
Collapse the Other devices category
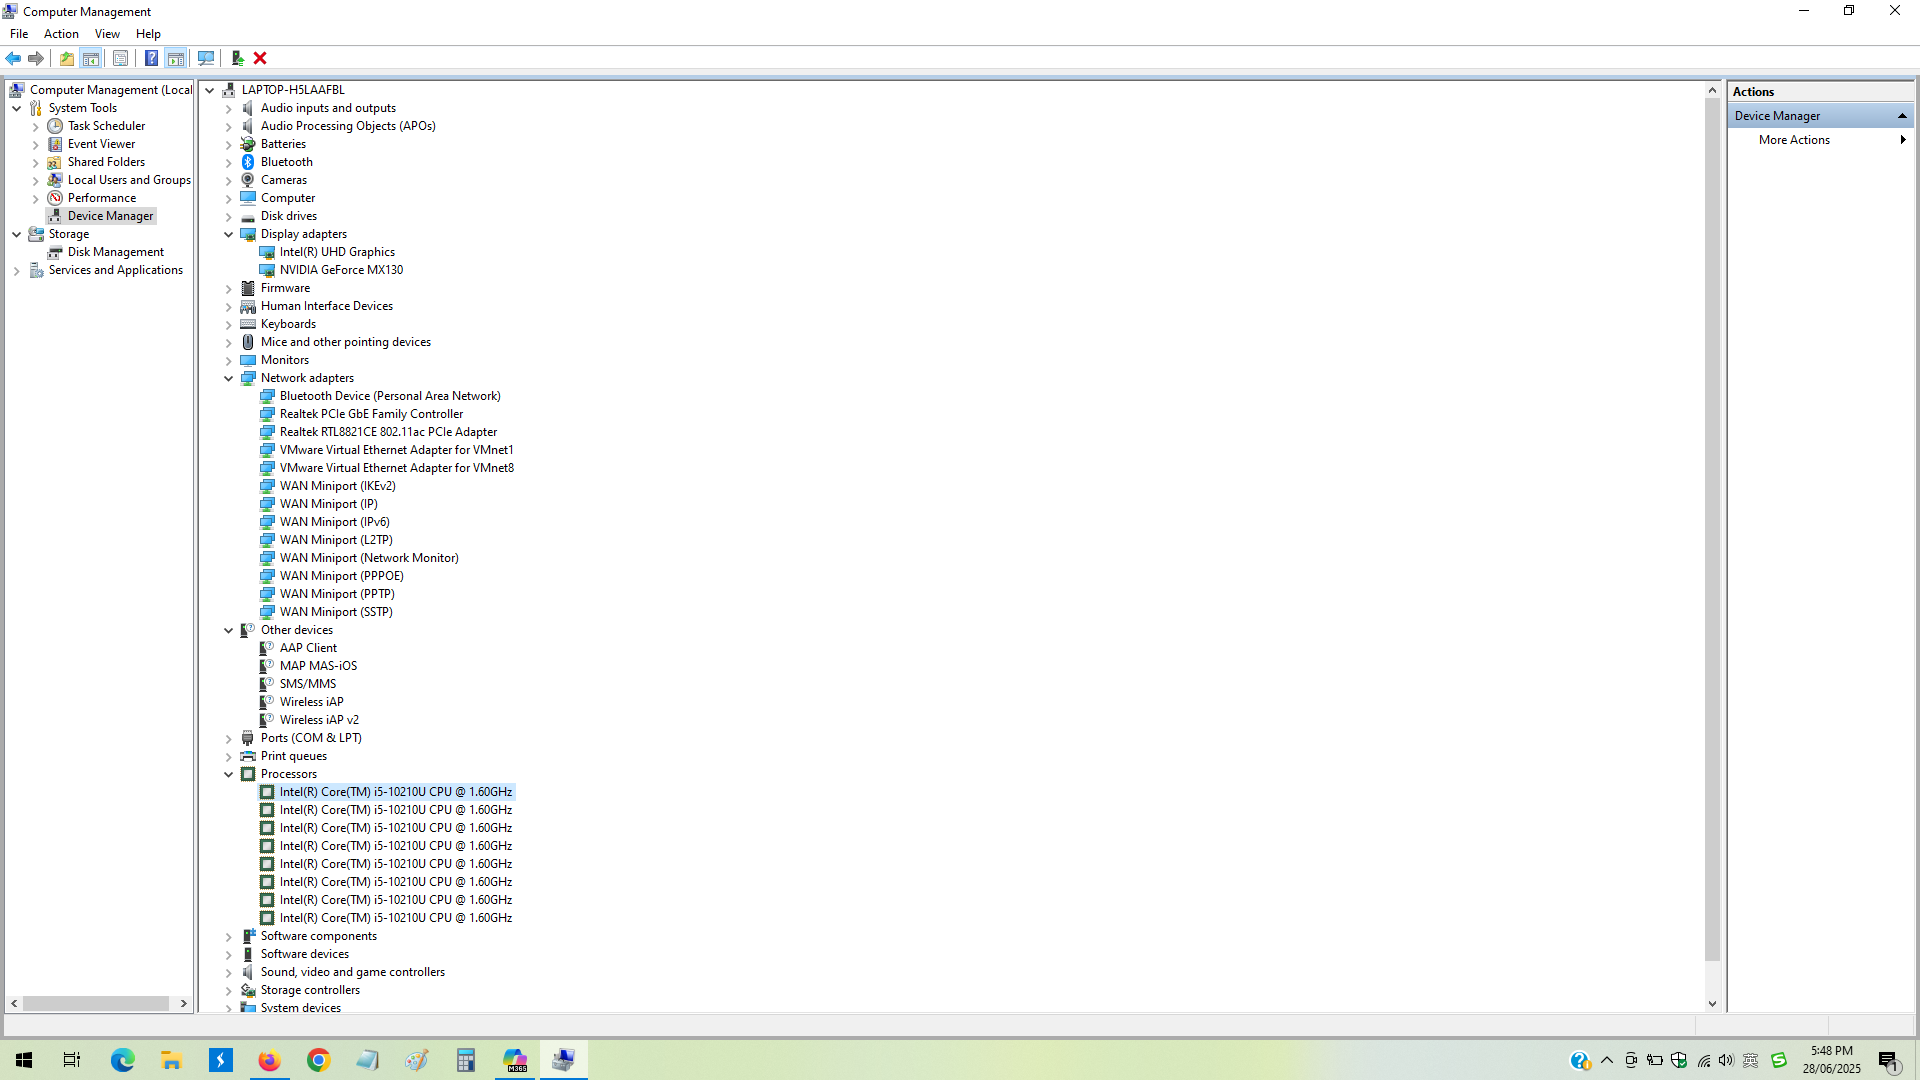pos(229,630)
